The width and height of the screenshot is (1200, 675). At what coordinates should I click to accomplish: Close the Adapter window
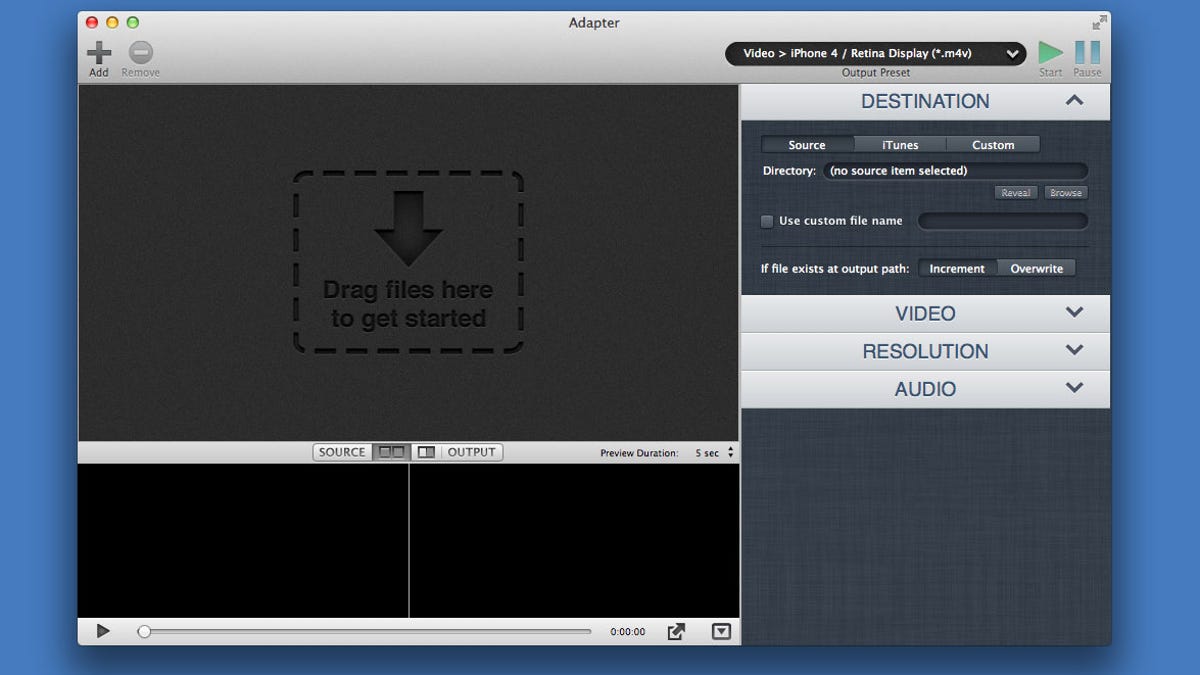click(x=92, y=22)
